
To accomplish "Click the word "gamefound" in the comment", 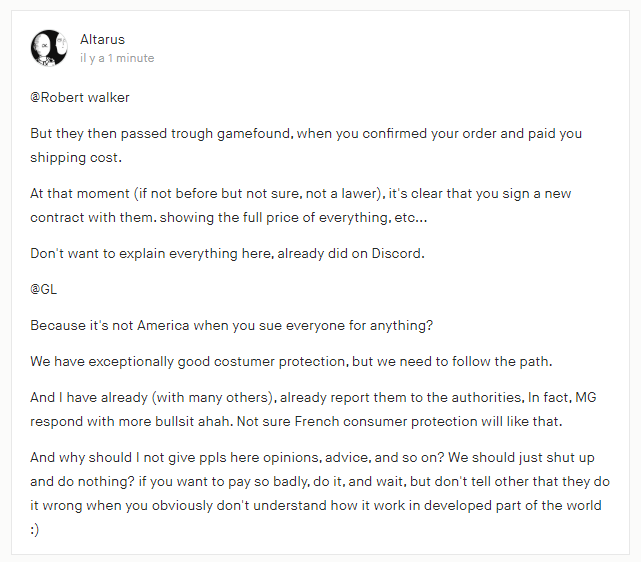I will [253, 134].
